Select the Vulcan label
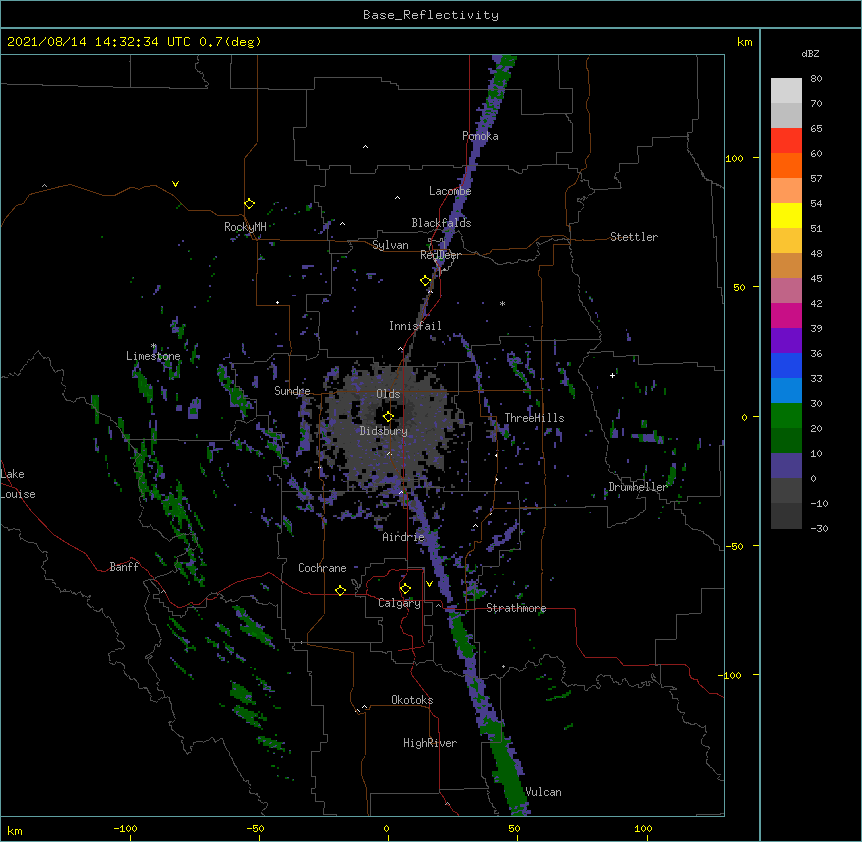The height and width of the screenshot is (842, 862). (543, 792)
